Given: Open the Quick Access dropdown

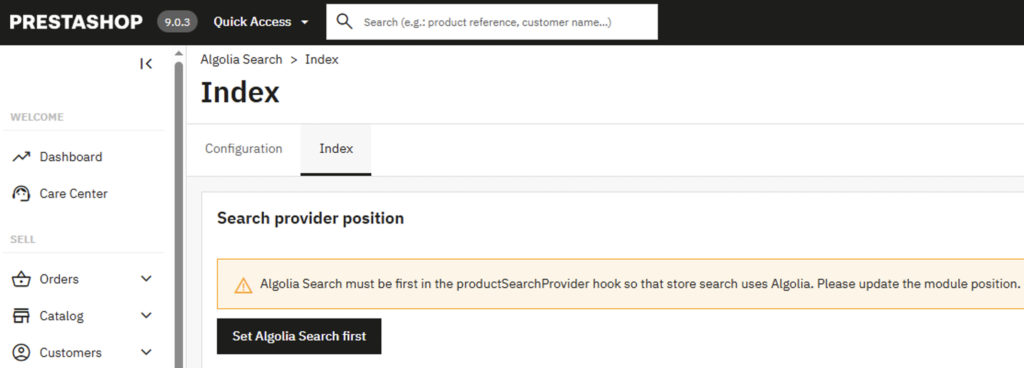Looking at the screenshot, I should click(x=261, y=22).
